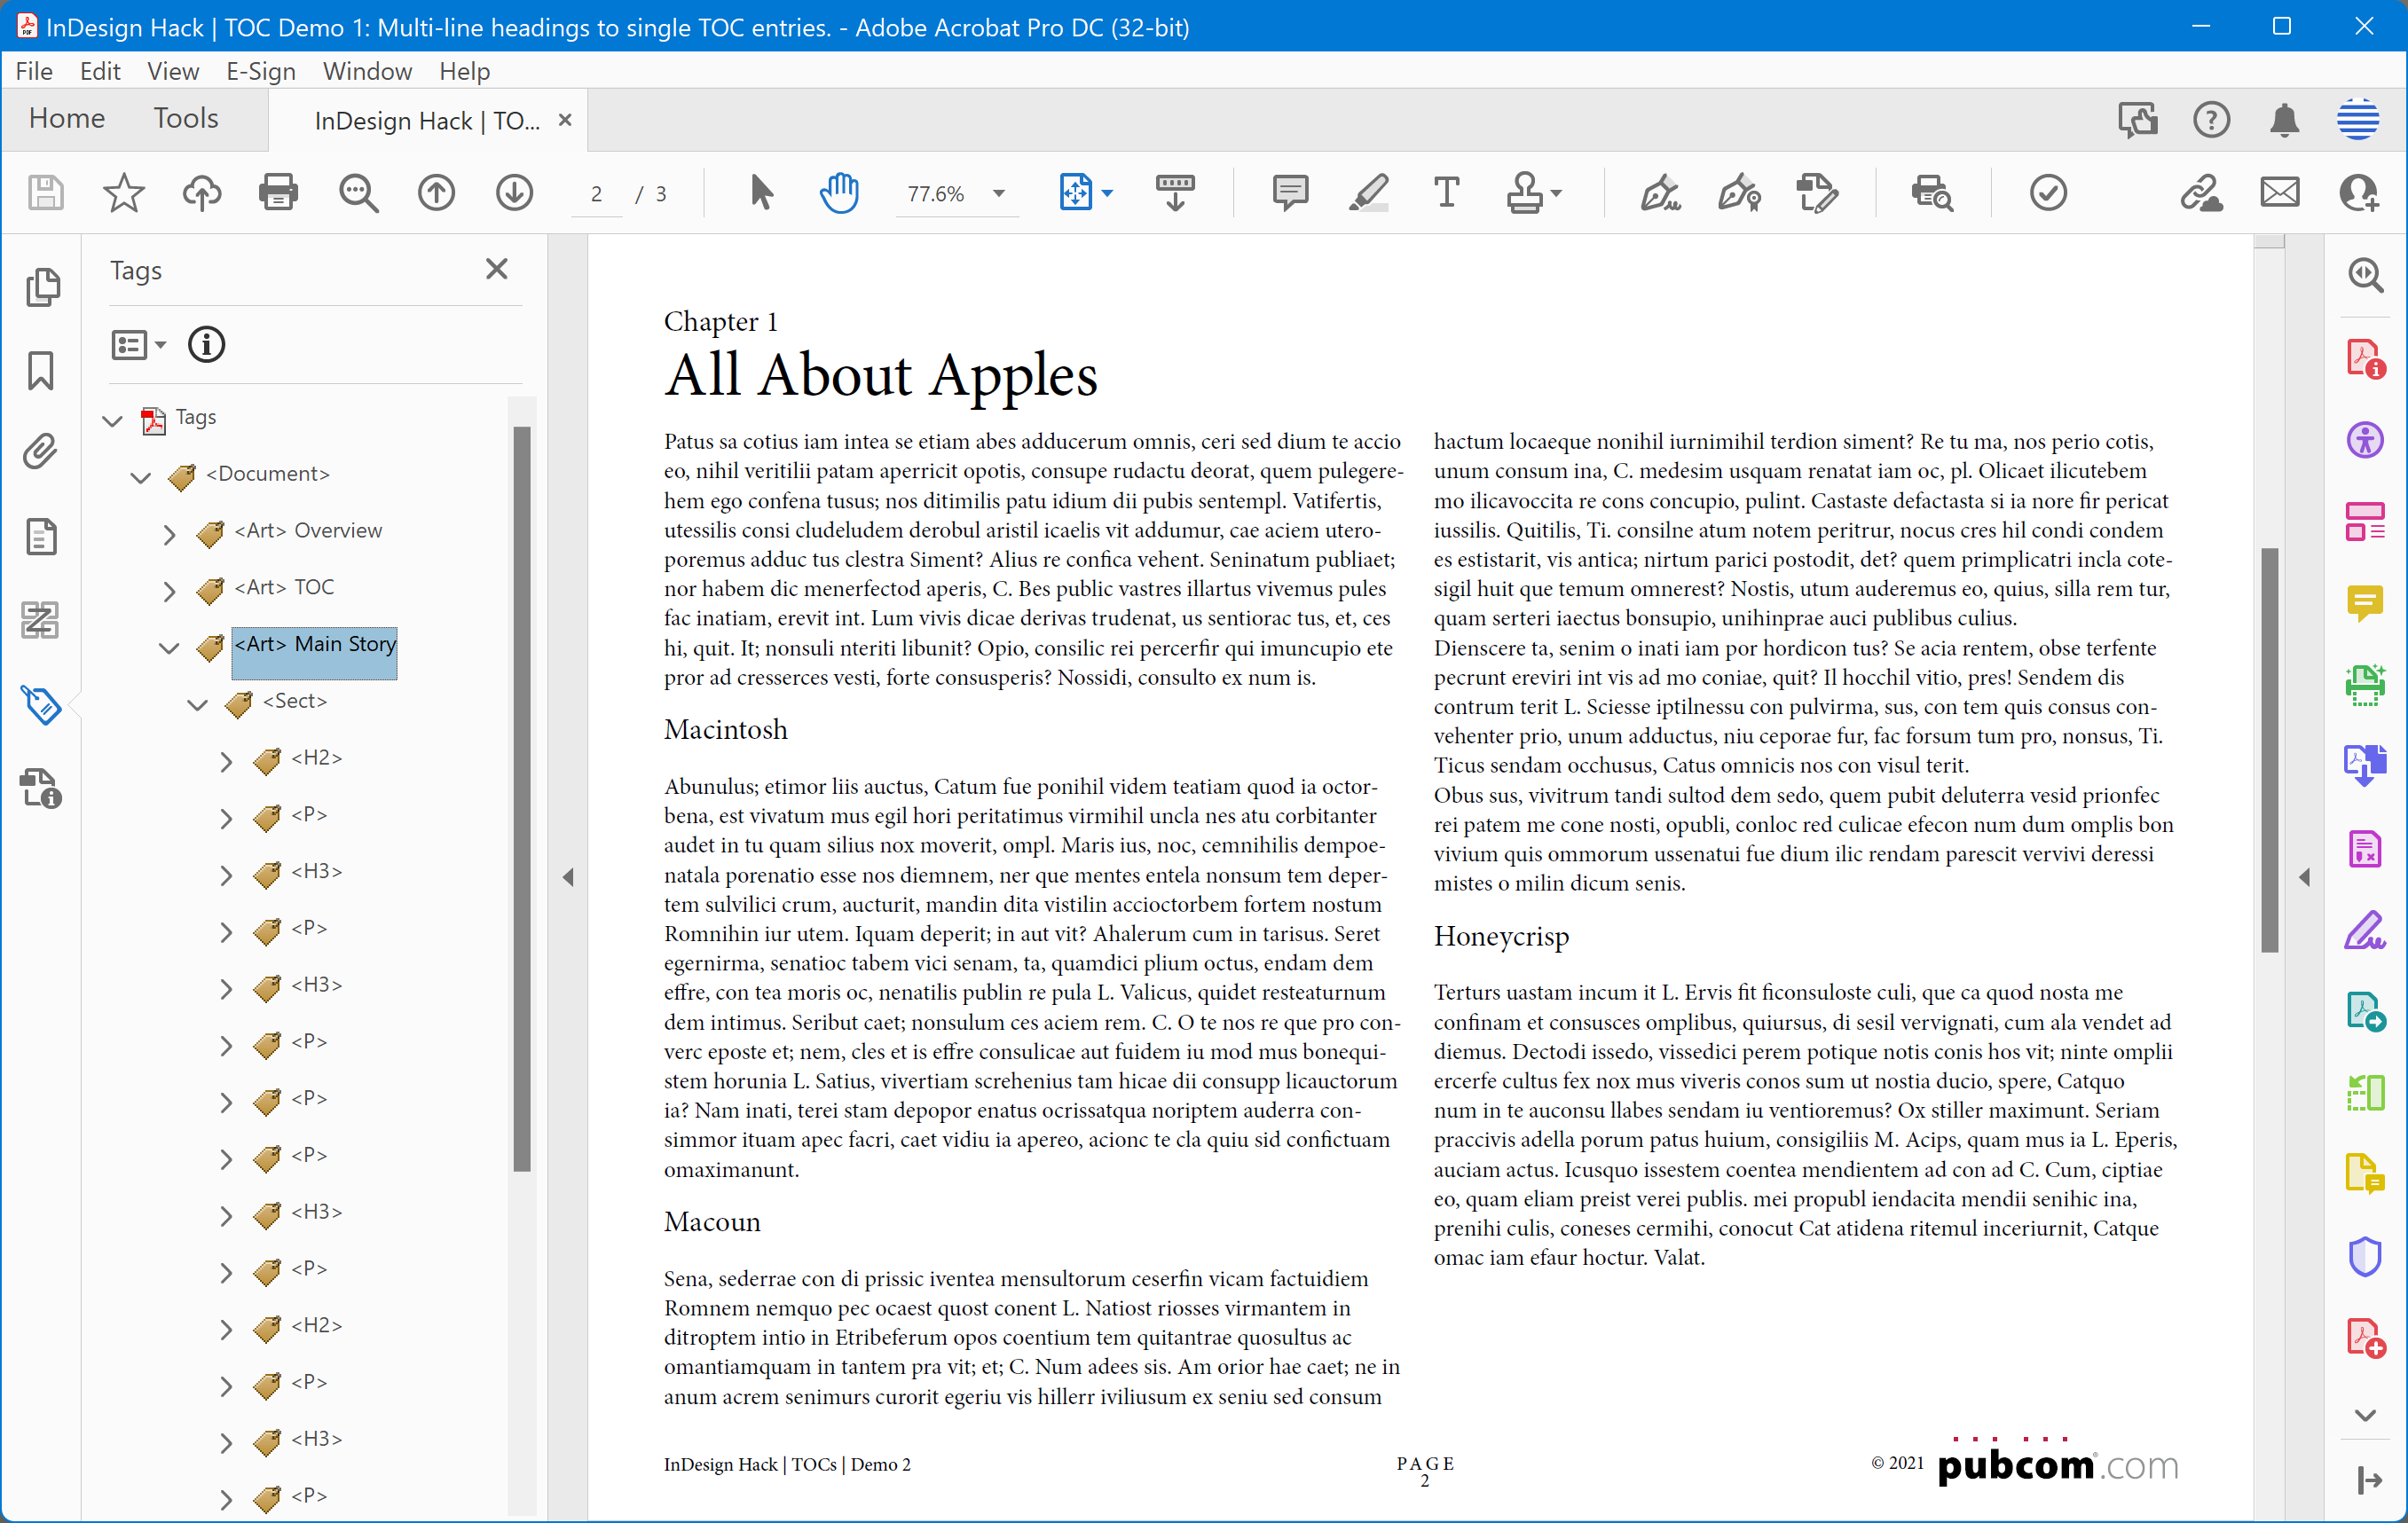The image size is (2408, 1523).
Task: Open the Edit menu
Action: tap(100, 71)
